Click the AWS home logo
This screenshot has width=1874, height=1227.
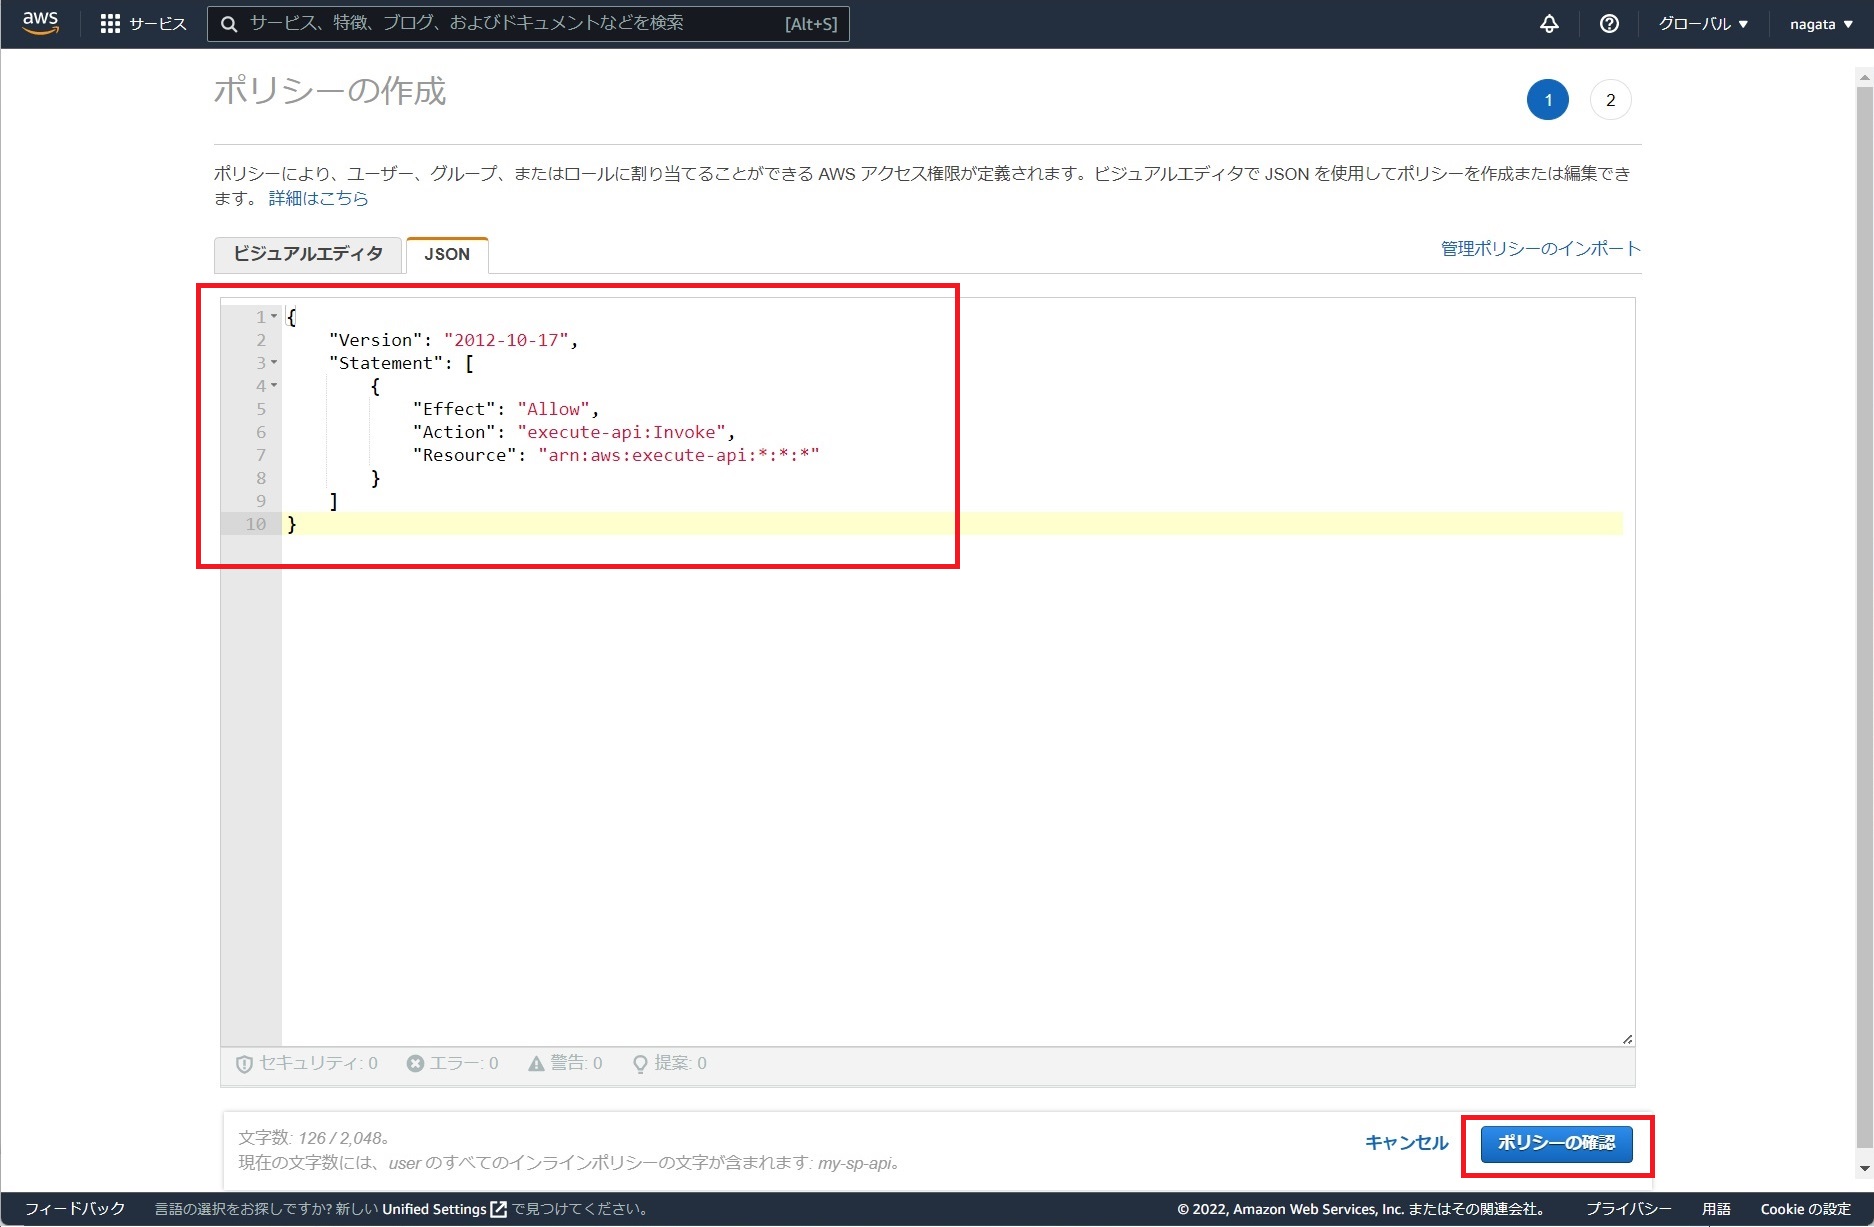tap(38, 23)
